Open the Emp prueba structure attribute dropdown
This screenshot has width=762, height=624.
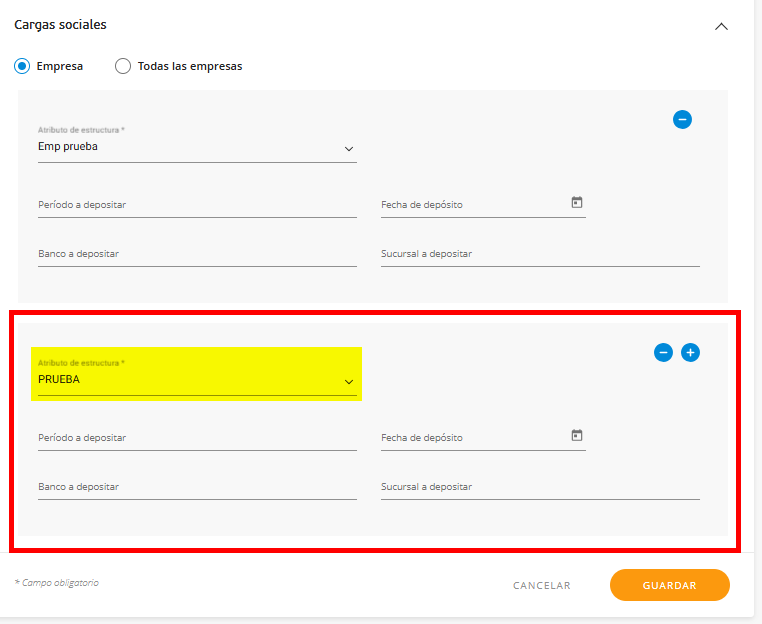197,148
